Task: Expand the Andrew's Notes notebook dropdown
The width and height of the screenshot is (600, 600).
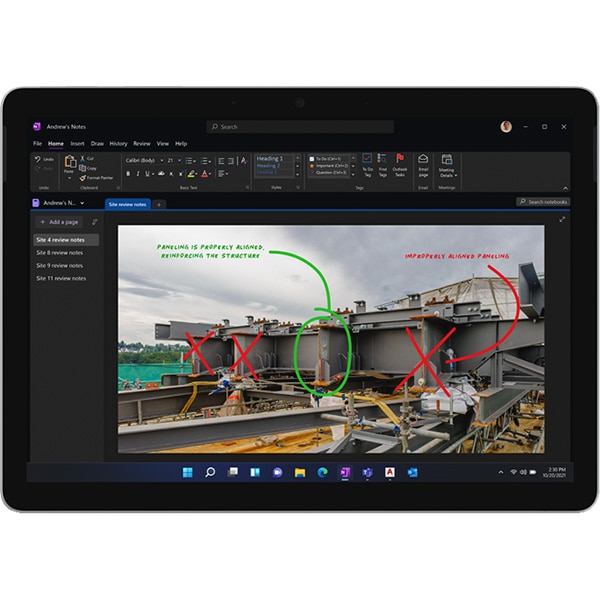Action: click(x=82, y=203)
